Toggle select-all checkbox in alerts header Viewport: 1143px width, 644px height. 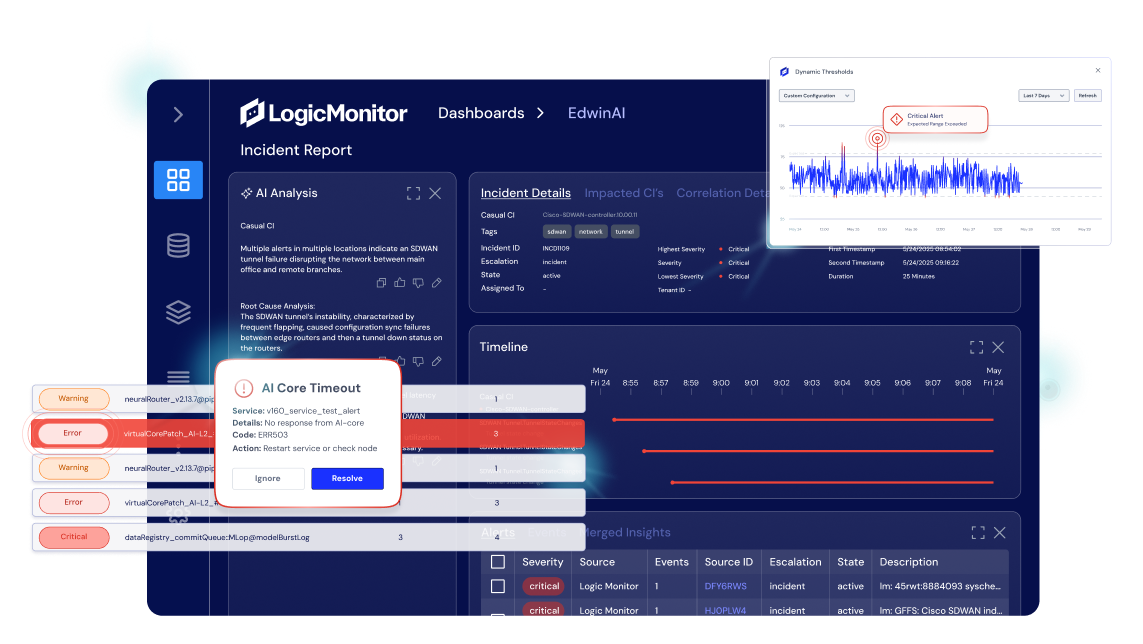498,562
